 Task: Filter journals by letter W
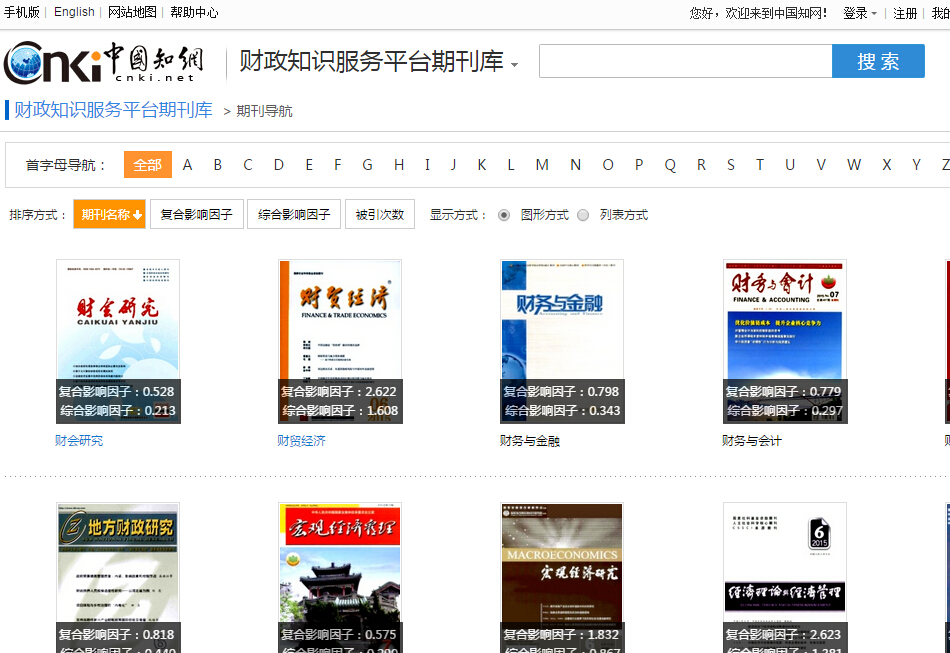[854, 165]
